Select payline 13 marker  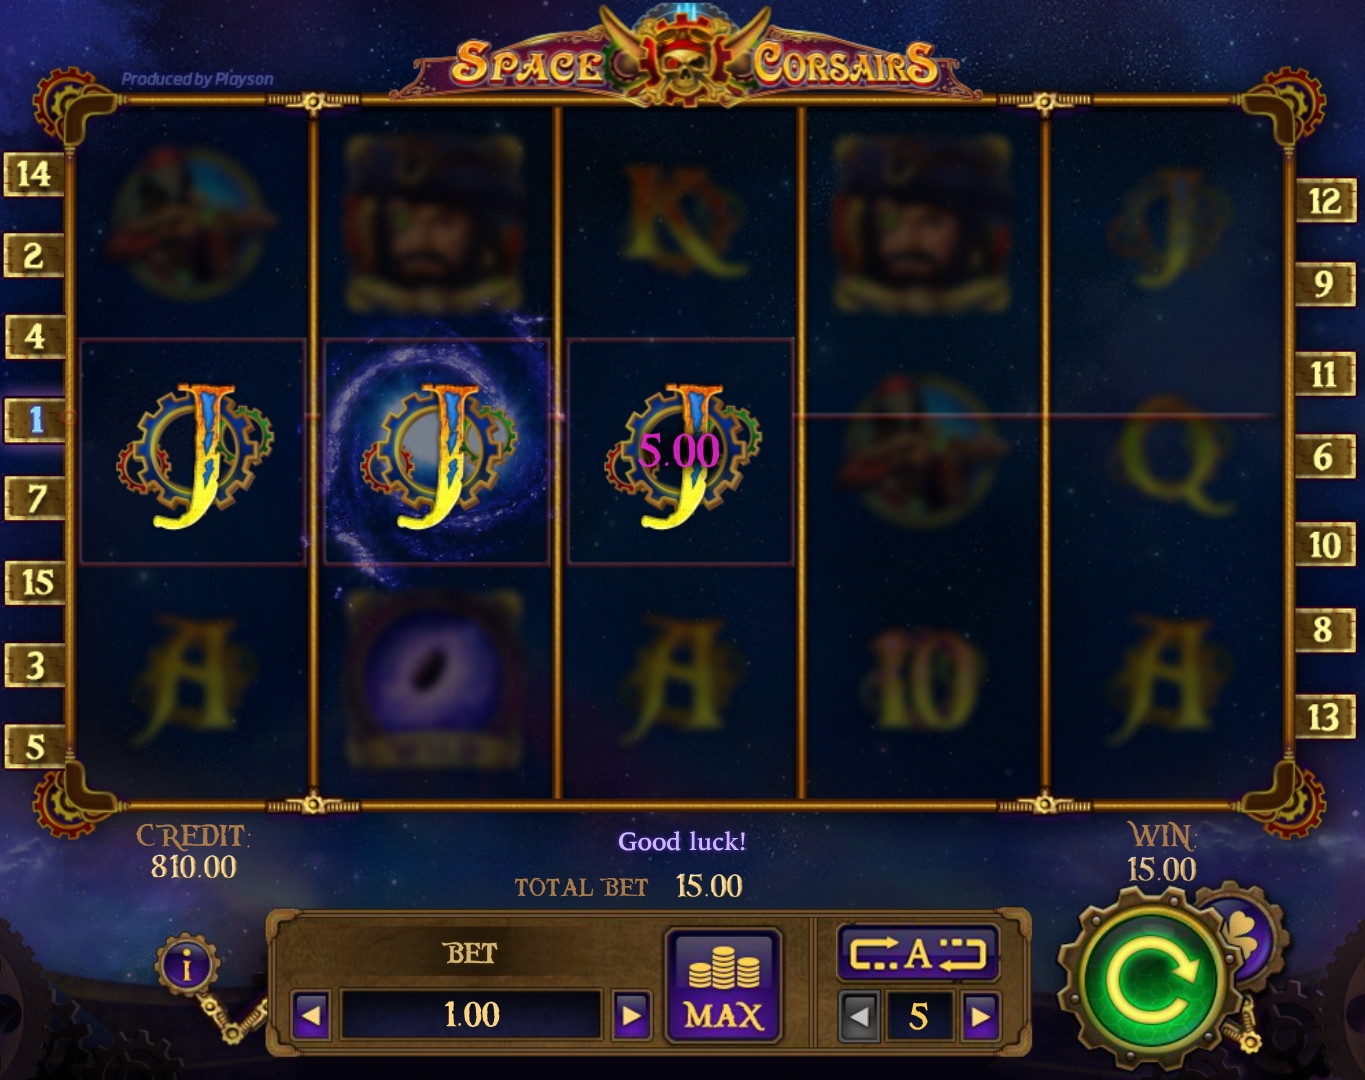point(1325,716)
